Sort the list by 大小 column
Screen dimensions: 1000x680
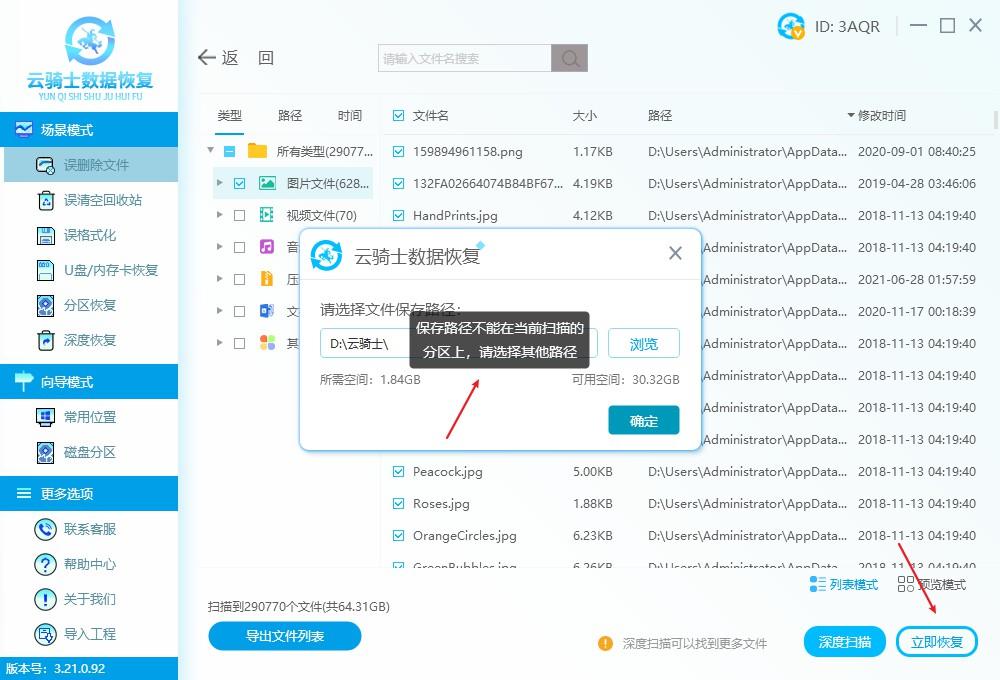click(x=585, y=115)
